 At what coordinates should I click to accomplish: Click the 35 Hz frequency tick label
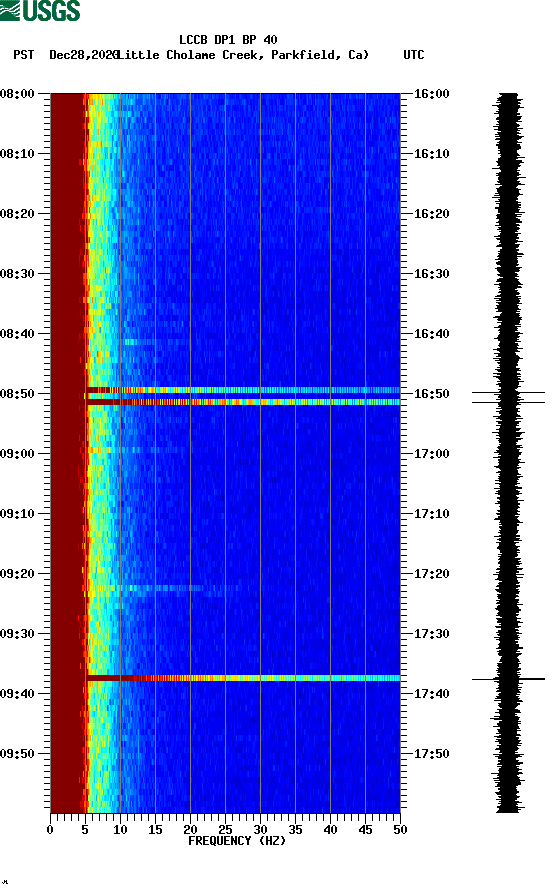click(295, 830)
